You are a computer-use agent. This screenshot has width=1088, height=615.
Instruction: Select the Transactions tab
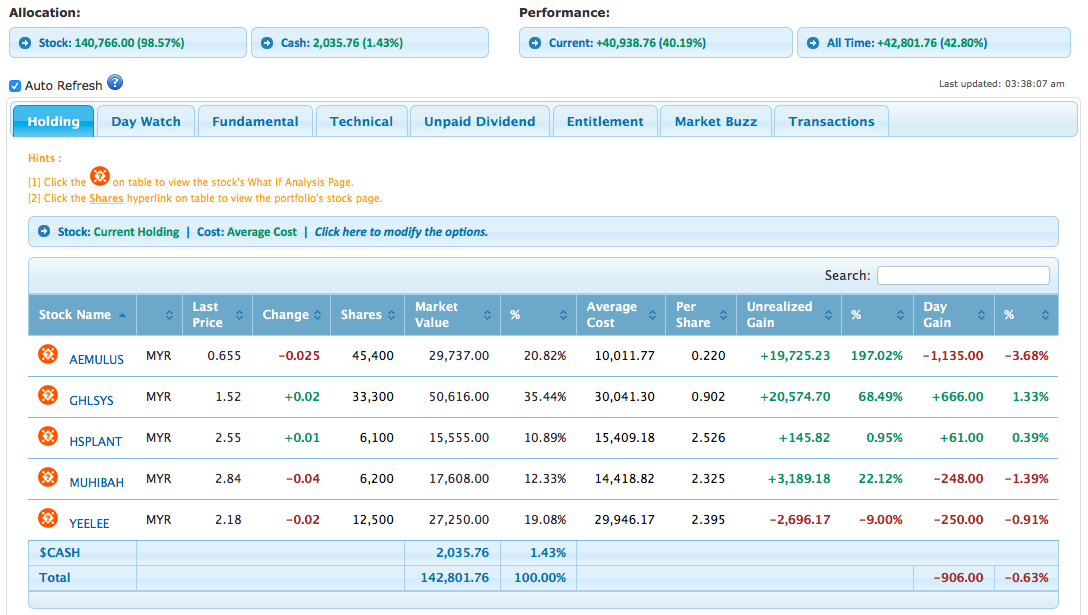(x=831, y=122)
